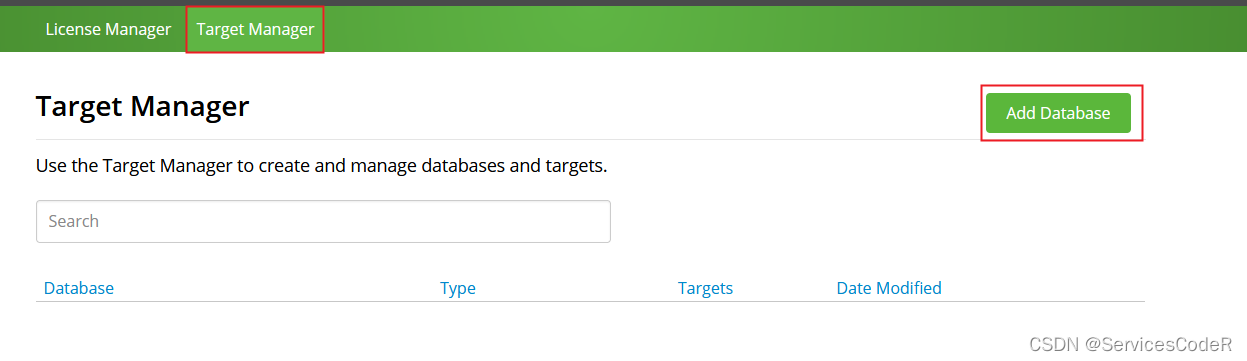Click the Type header link
This screenshot has width=1247, height=361.
pos(458,288)
